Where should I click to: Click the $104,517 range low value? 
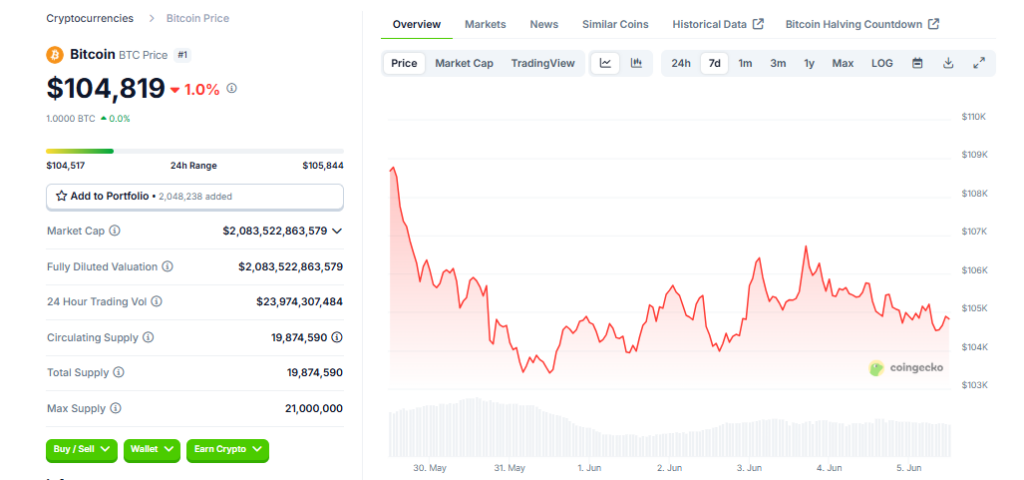(65, 166)
